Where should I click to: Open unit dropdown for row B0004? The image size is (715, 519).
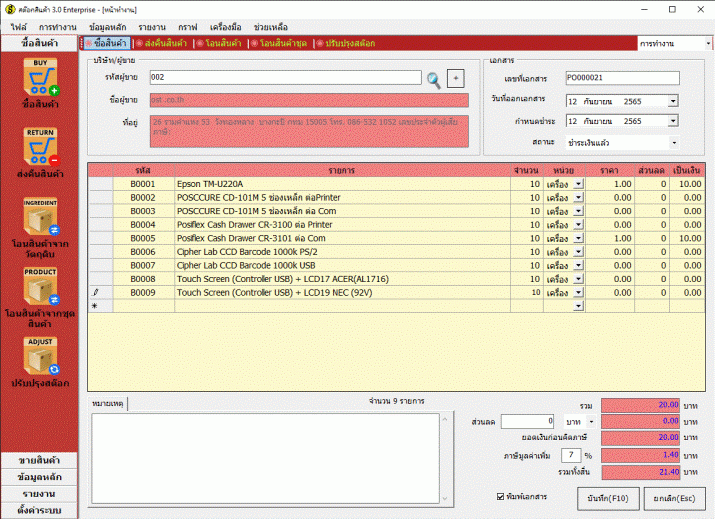(x=578, y=224)
